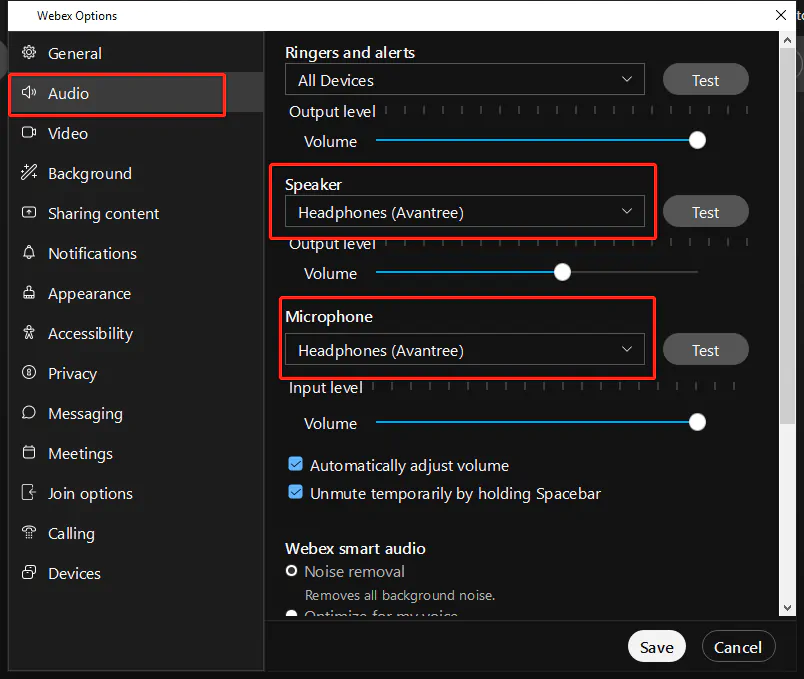This screenshot has width=804, height=679.
Task: Open the Ringers and alerts device dropdown
Action: 464,80
